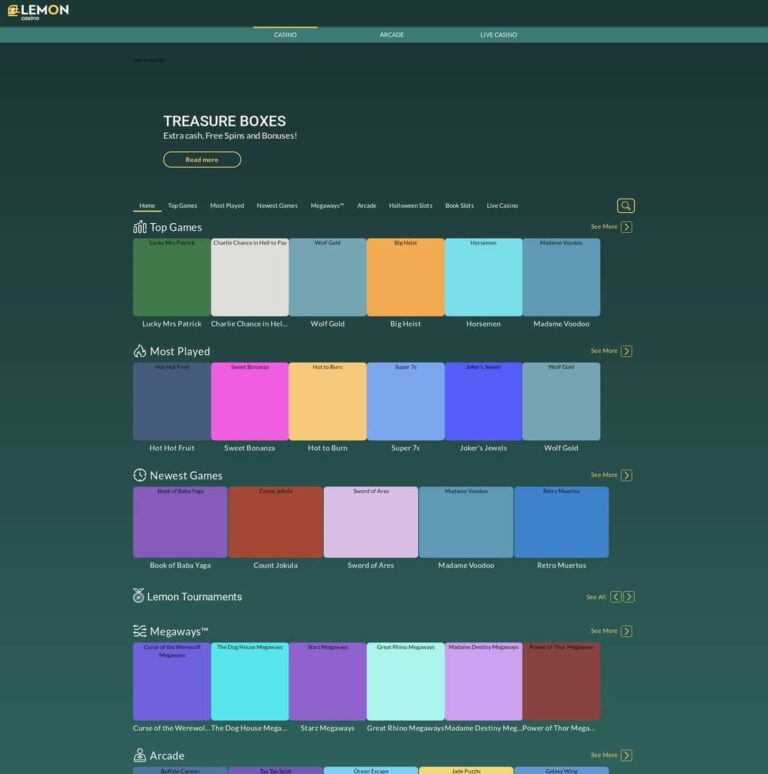This screenshot has height=774, width=768.
Task: Click the TREASURE BOXES banner heading
Action: click(x=225, y=121)
